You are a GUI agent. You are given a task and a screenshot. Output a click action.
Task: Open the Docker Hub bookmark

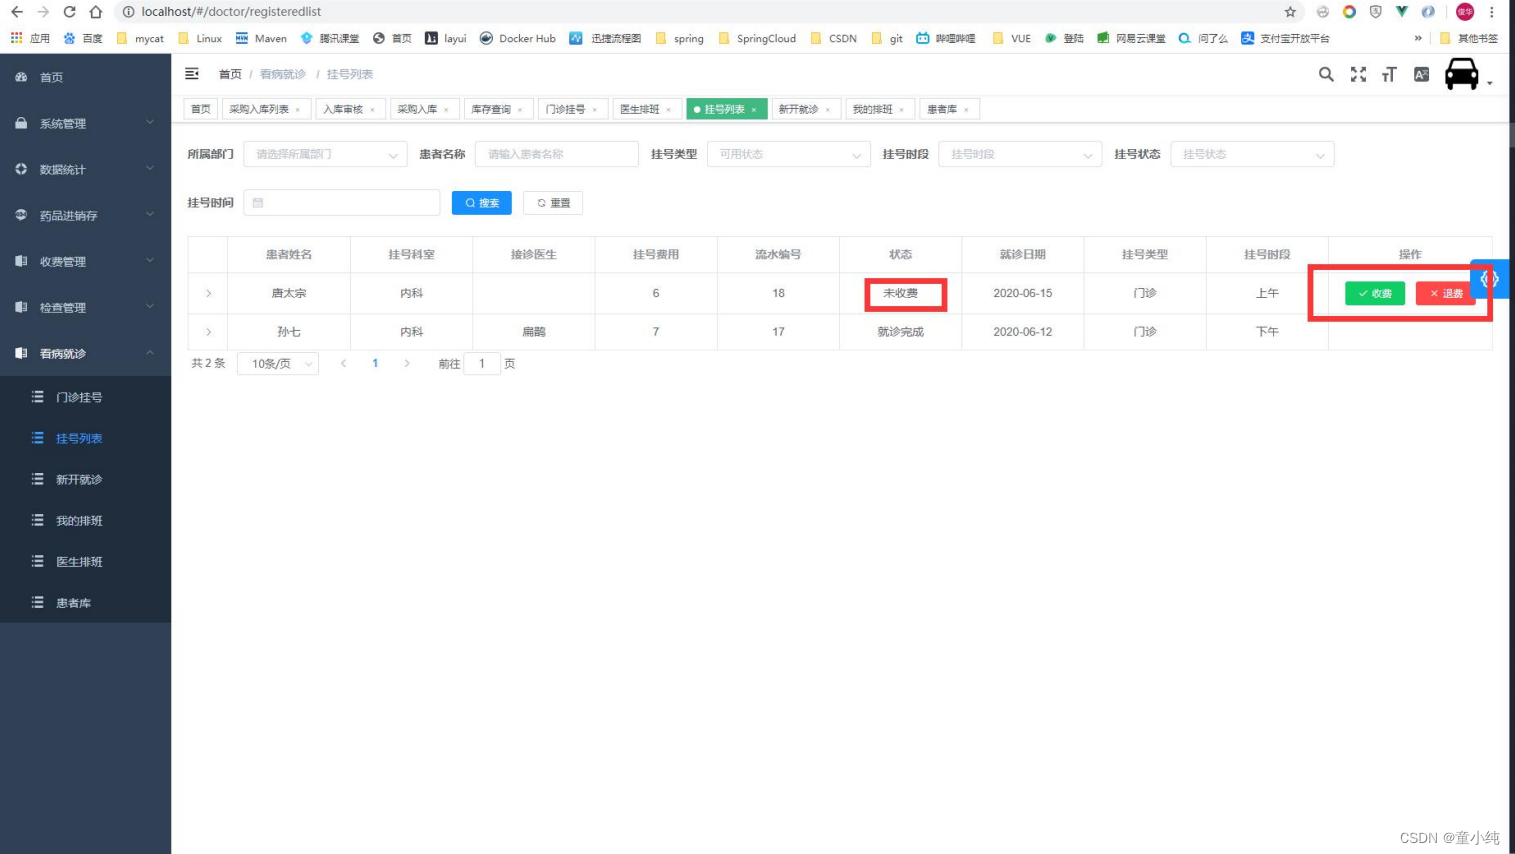(517, 38)
